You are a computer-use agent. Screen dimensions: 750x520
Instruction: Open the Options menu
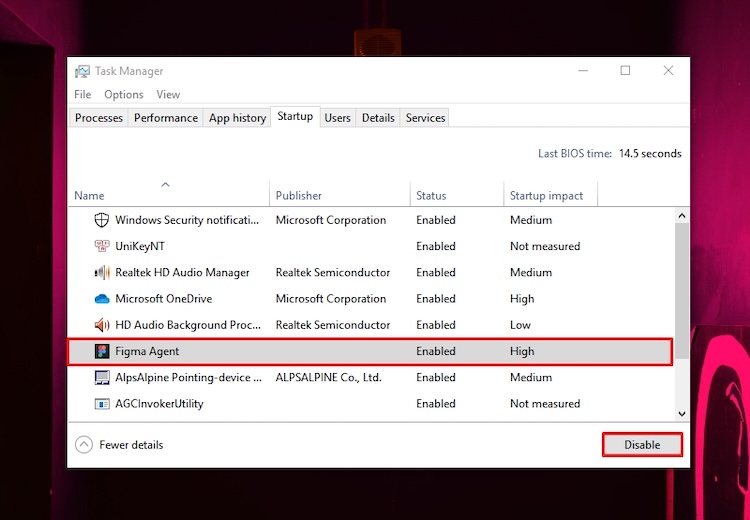point(124,94)
